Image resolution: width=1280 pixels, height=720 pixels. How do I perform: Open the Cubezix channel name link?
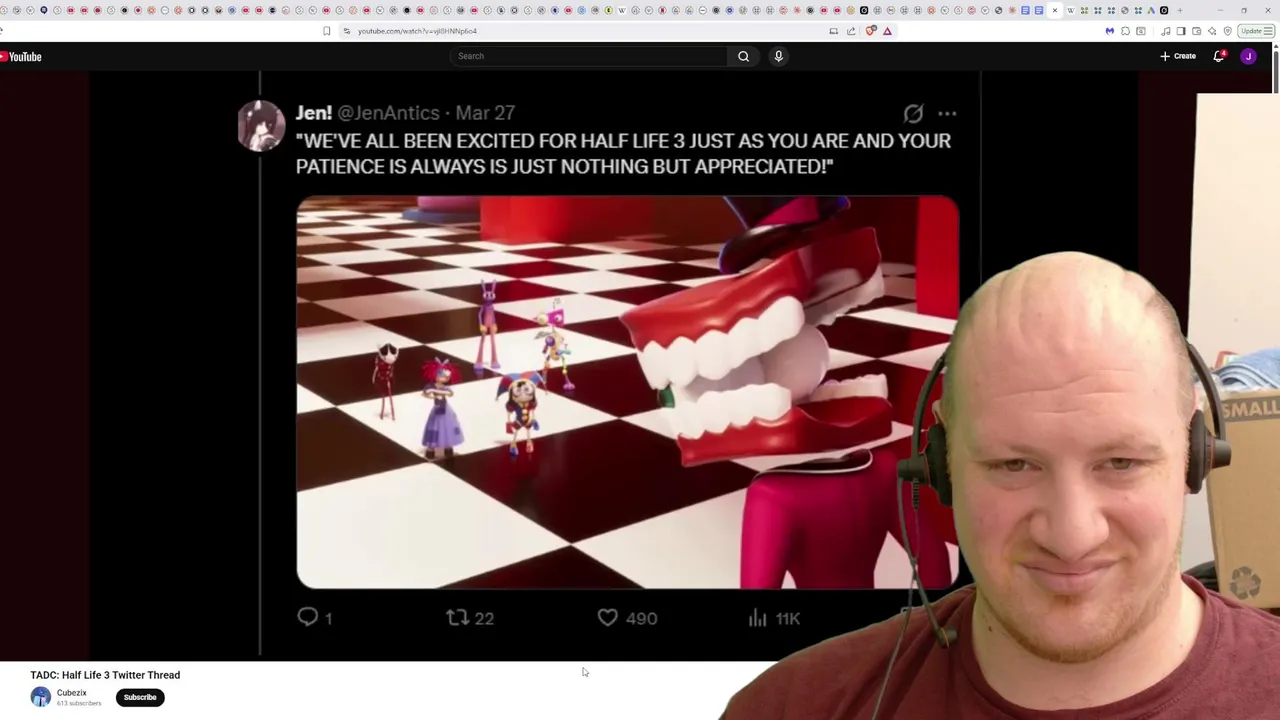point(71,693)
